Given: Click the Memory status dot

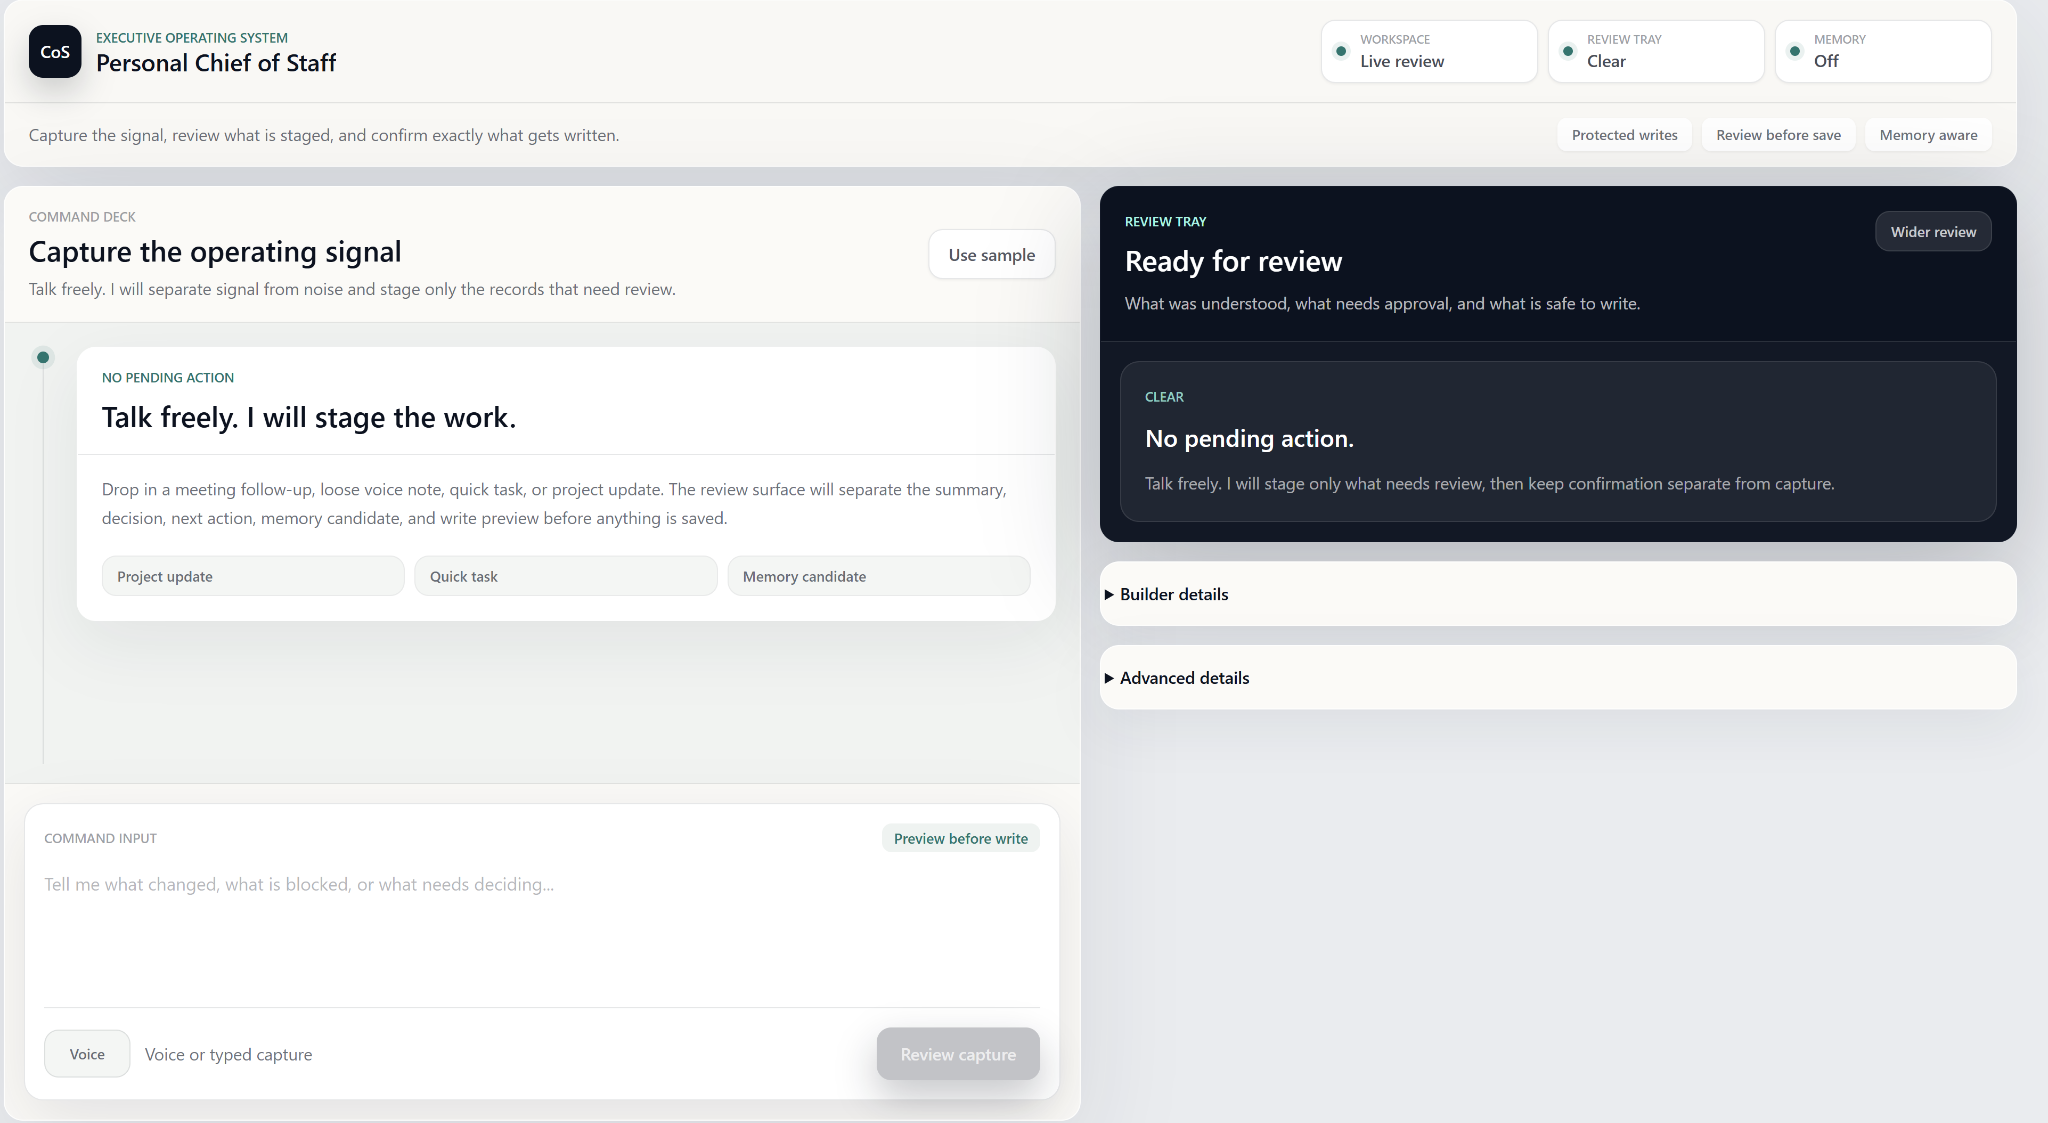Looking at the screenshot, I should (1795, 51).
